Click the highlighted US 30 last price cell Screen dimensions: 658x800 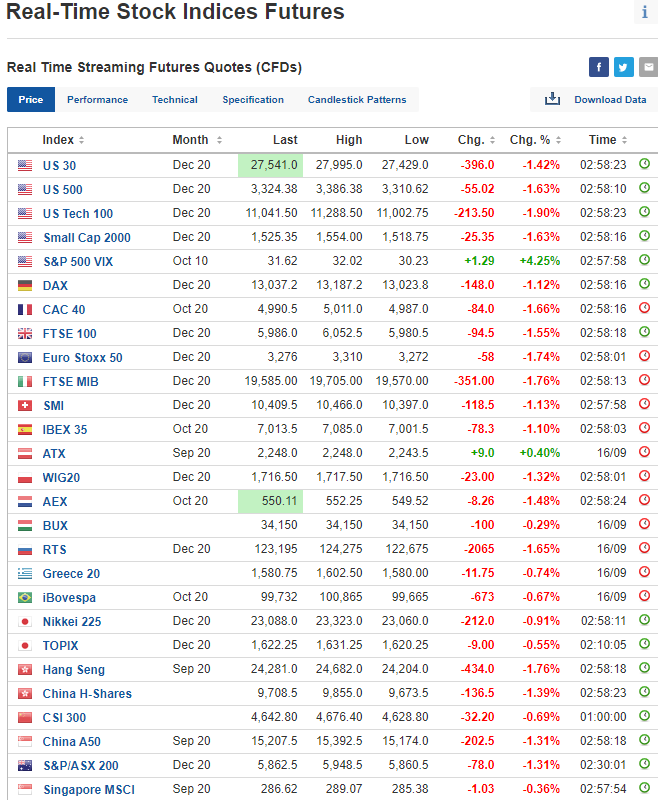pos(270,164)
